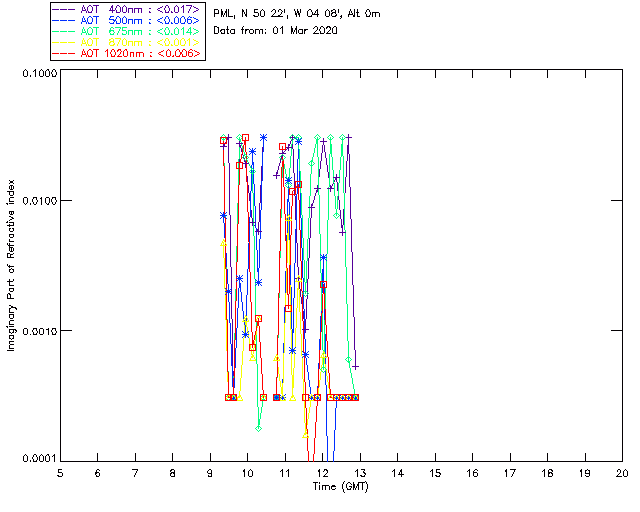Screen dimensions: 640x512
Task: Click the x-axis tick label 10
Action: [x=247, y=473]
